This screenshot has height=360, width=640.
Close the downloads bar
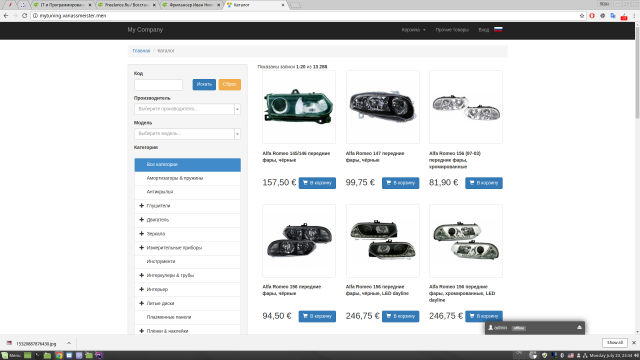(x=634, y=343)
